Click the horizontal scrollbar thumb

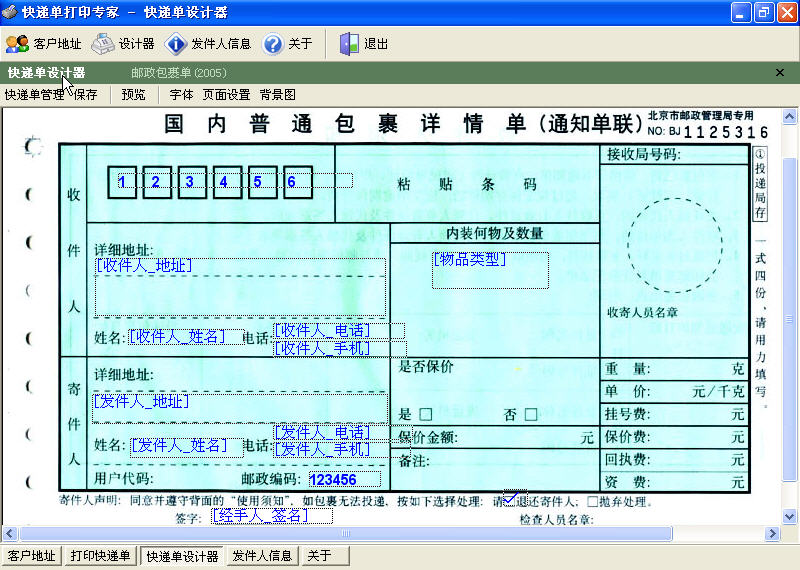point(345,534)
